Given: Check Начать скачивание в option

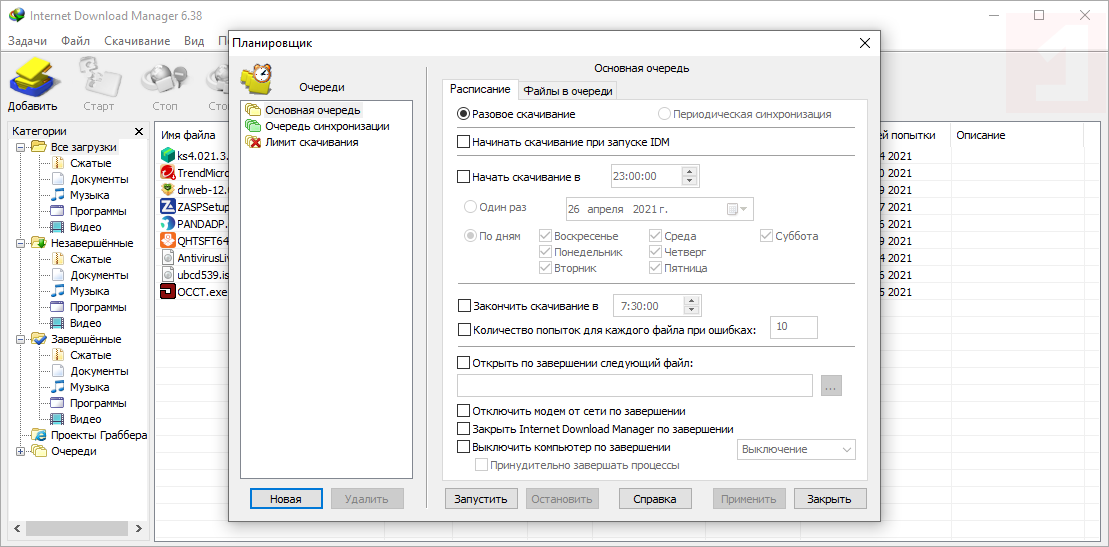Looking at the screenshot, I should (x=463, y=176).
